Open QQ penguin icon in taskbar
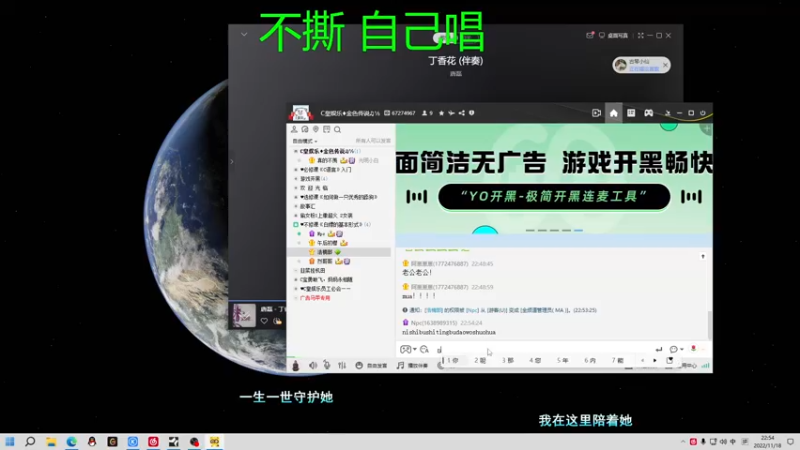 [92, 442]
